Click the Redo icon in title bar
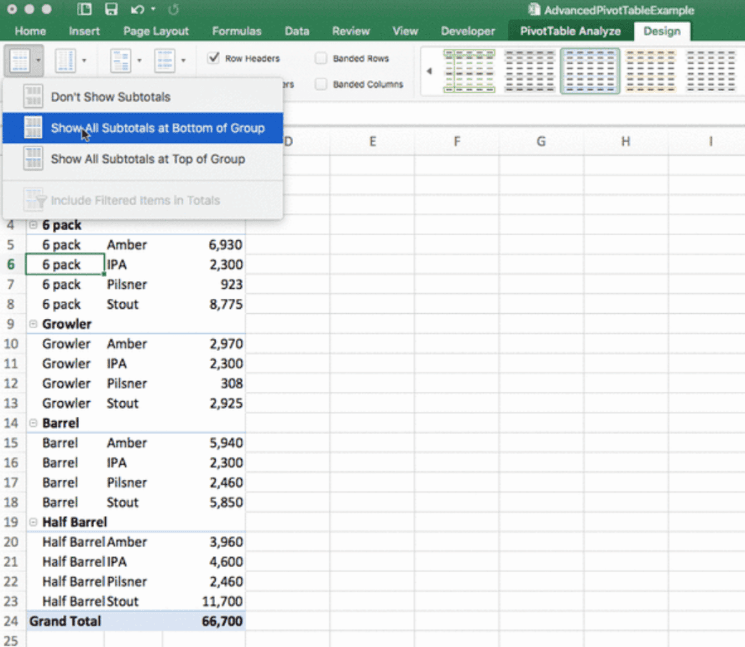The width and height of the screenshot is (745, 647). point(174,10)
